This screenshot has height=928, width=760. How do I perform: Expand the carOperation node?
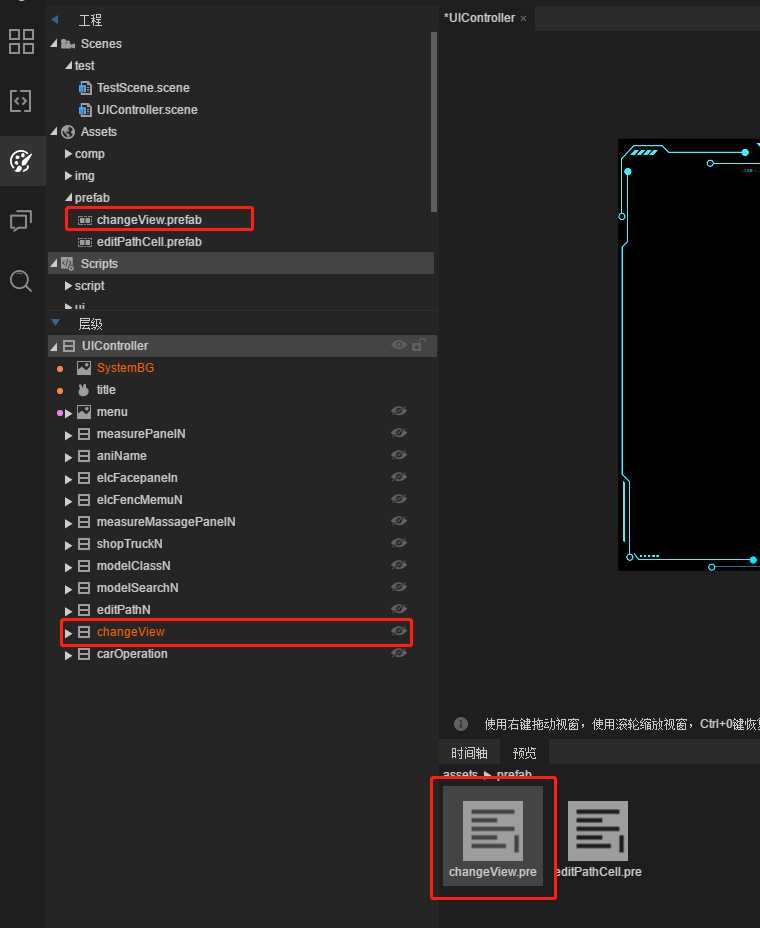click(69, 655)
